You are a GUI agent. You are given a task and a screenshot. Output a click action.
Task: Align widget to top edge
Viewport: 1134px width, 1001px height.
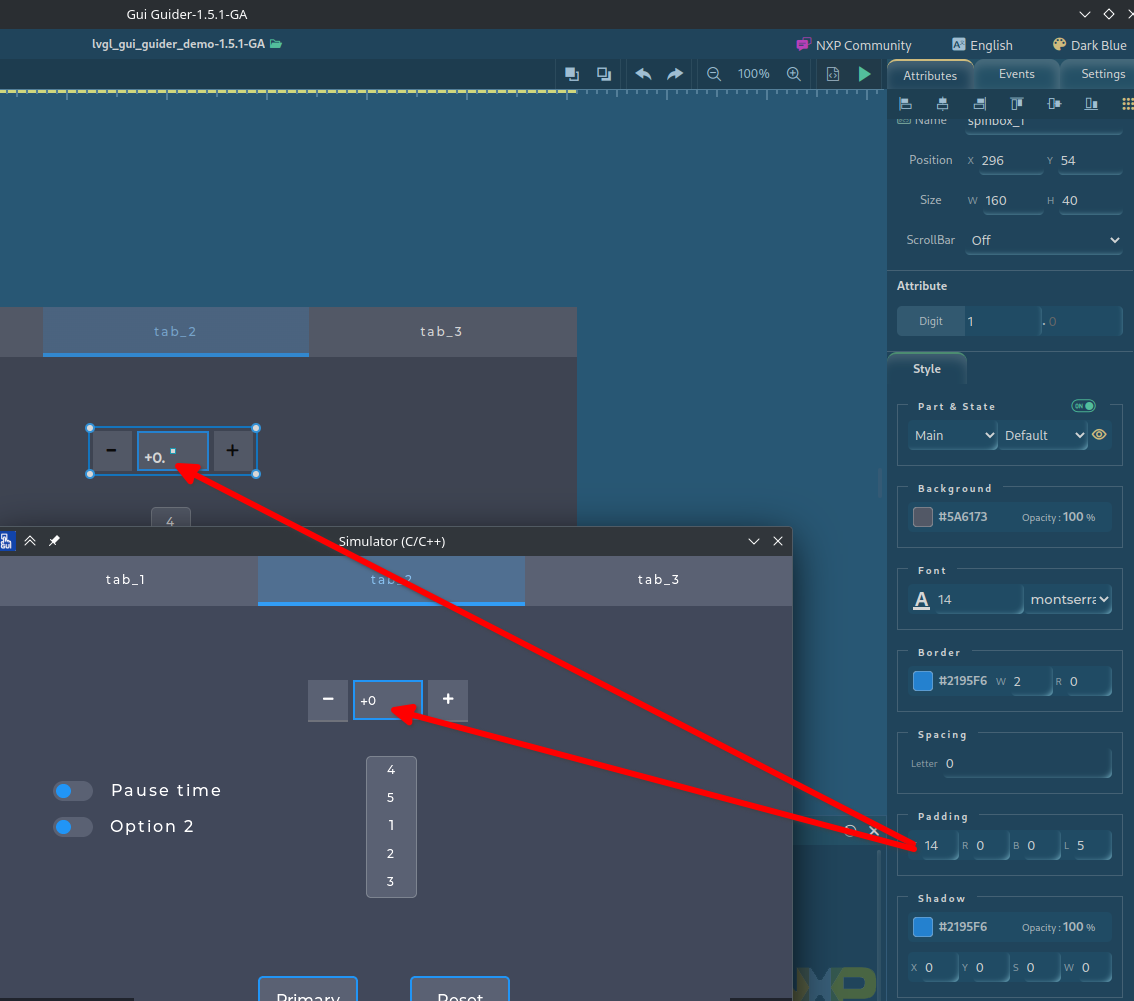point(1017,104)
